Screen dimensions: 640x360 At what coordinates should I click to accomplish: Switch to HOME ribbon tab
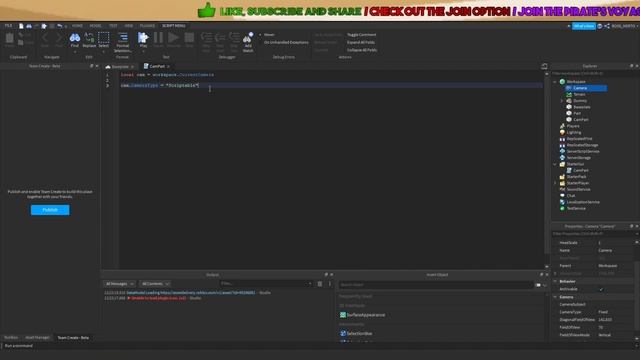coord(77,26)
